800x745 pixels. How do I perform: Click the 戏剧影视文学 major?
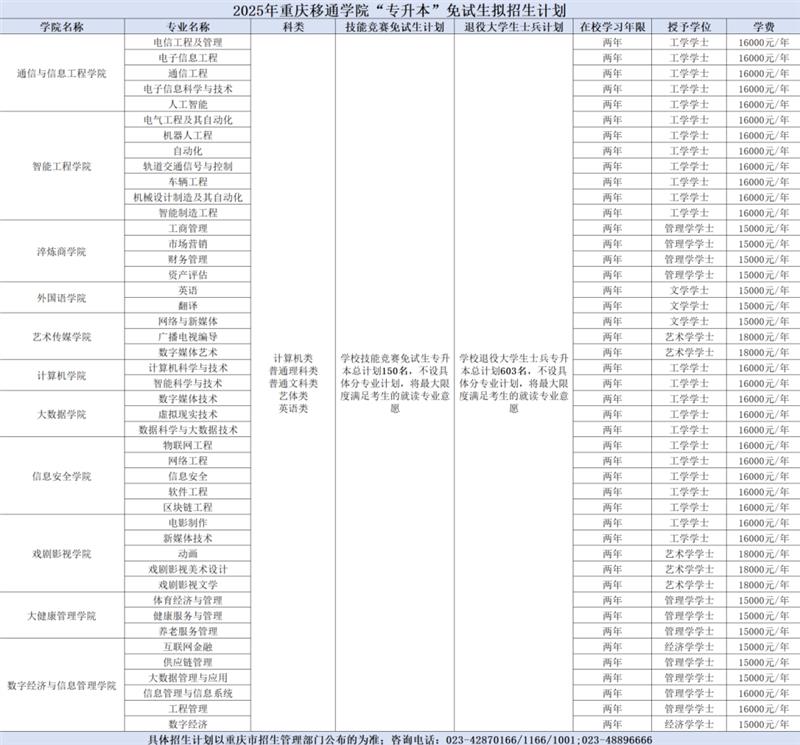click(x=188, y=585)
